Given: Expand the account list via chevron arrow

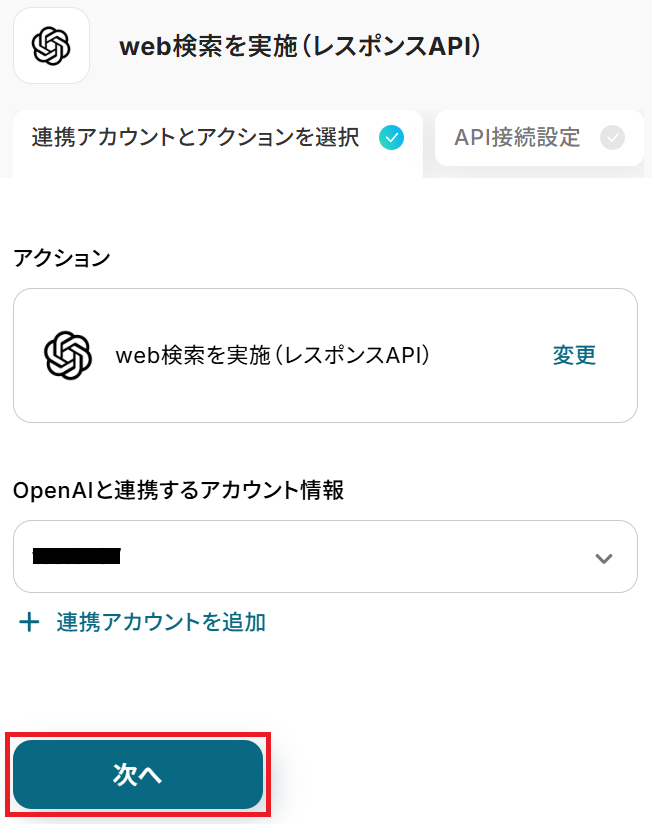Looking at the screenshot, I should click(x=603, y=558).
